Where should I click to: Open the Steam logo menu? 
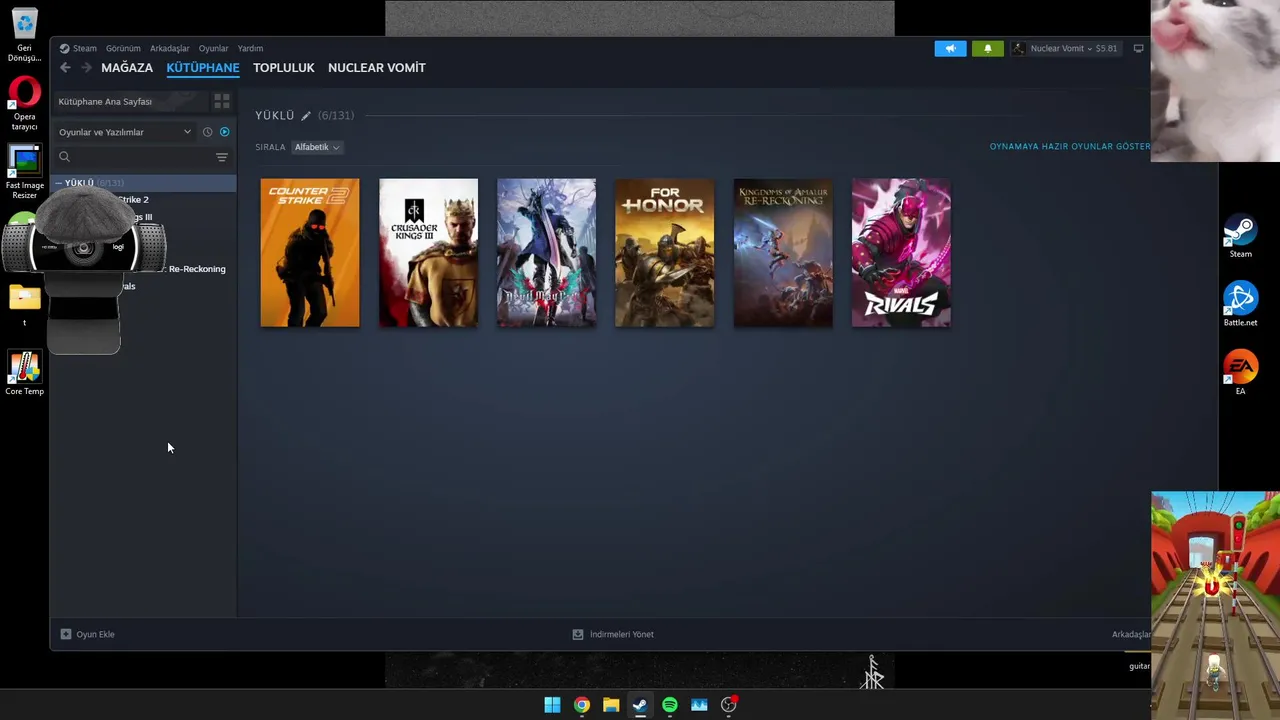tap(78, 48)
